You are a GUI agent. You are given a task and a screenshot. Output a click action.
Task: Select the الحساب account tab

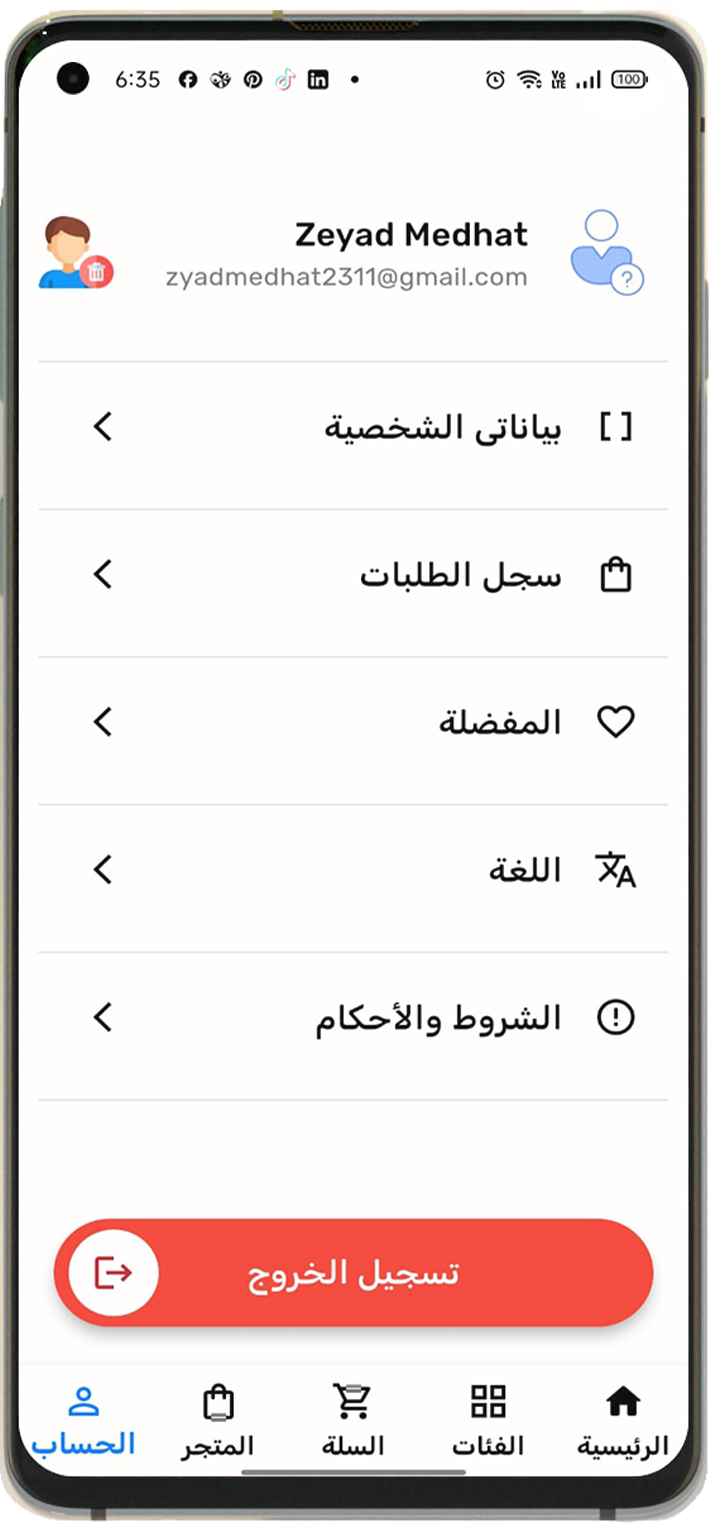[x=83, y=1420]
